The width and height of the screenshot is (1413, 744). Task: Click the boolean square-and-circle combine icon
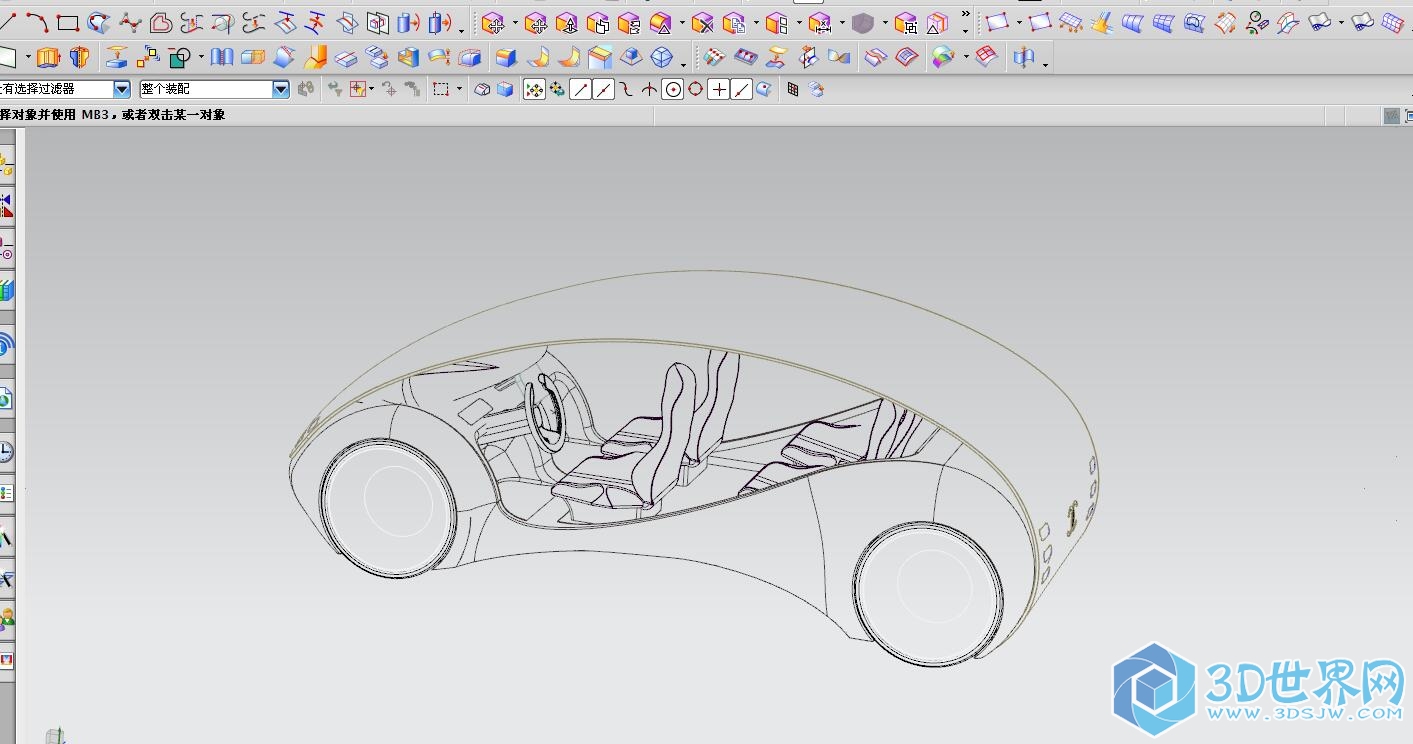pyautogui.click(x=181, y=57)
